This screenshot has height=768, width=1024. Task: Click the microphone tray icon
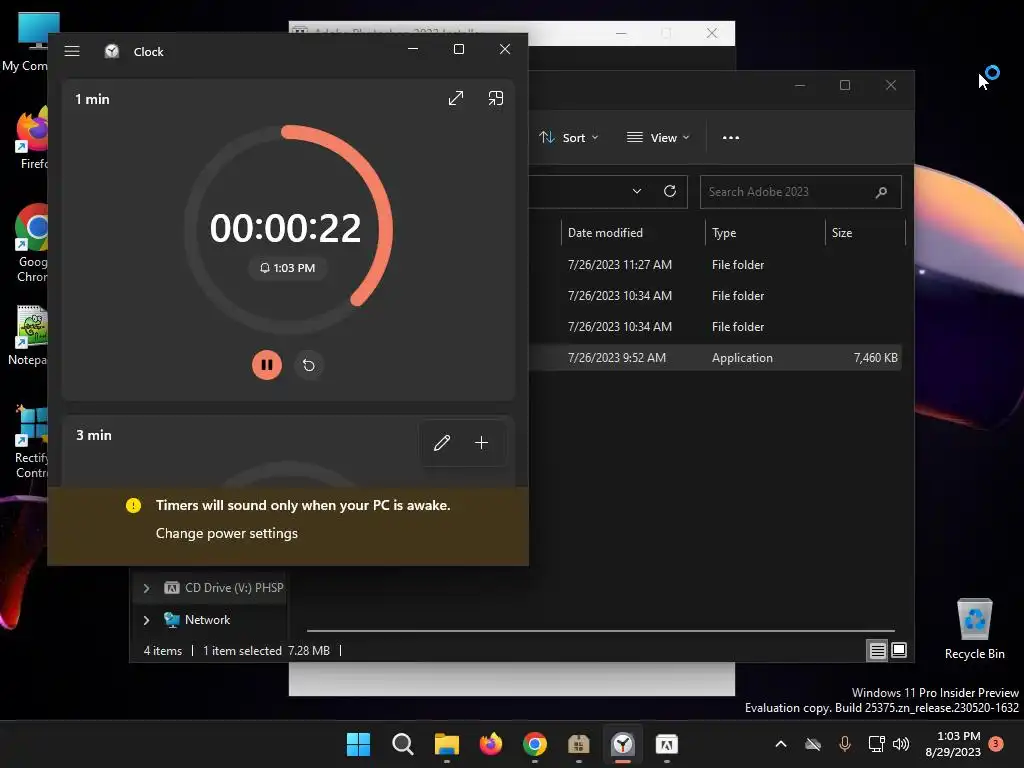point(844,744)
